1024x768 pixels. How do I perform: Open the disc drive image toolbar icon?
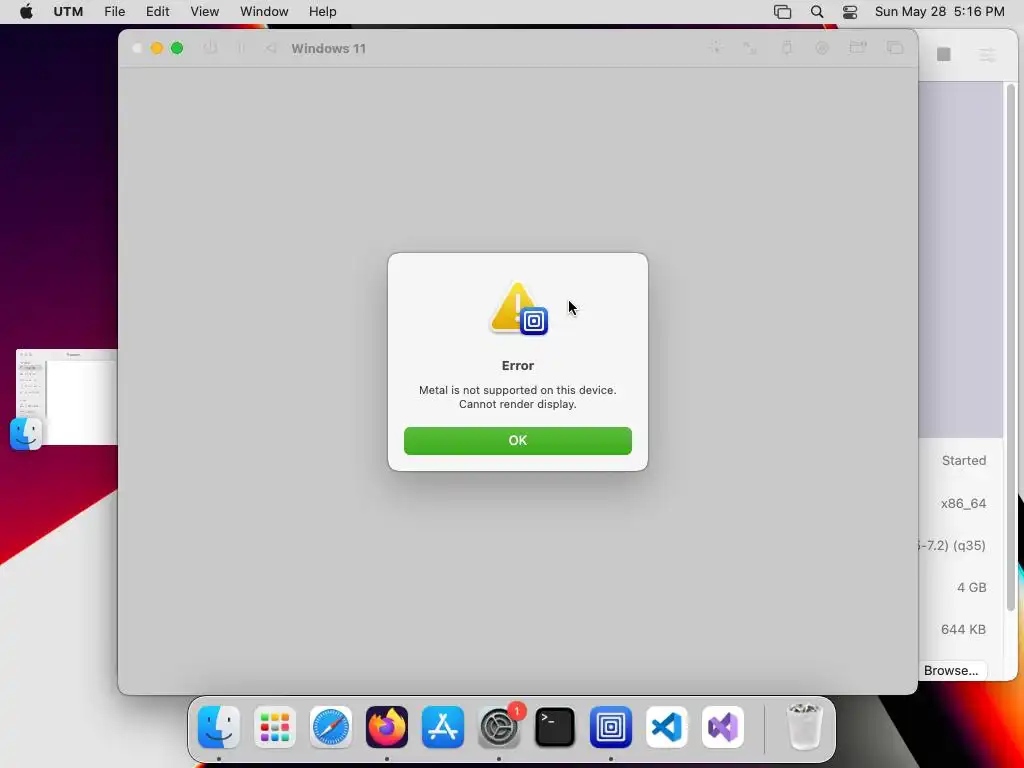822,48
